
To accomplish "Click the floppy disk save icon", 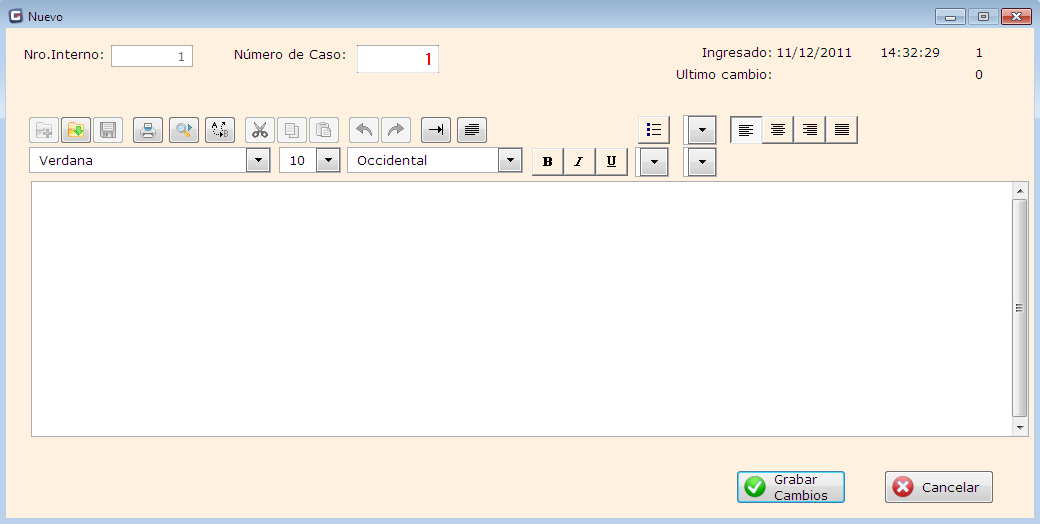I will (x=108, y=130).
